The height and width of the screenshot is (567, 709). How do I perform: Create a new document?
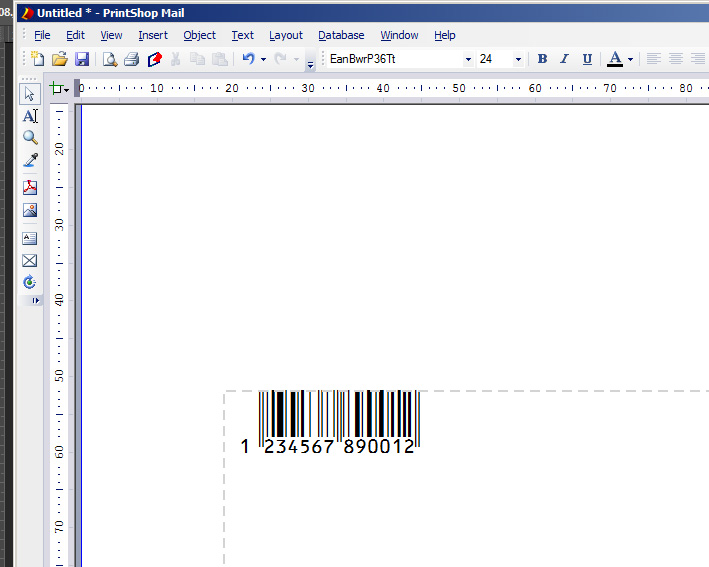37,59
